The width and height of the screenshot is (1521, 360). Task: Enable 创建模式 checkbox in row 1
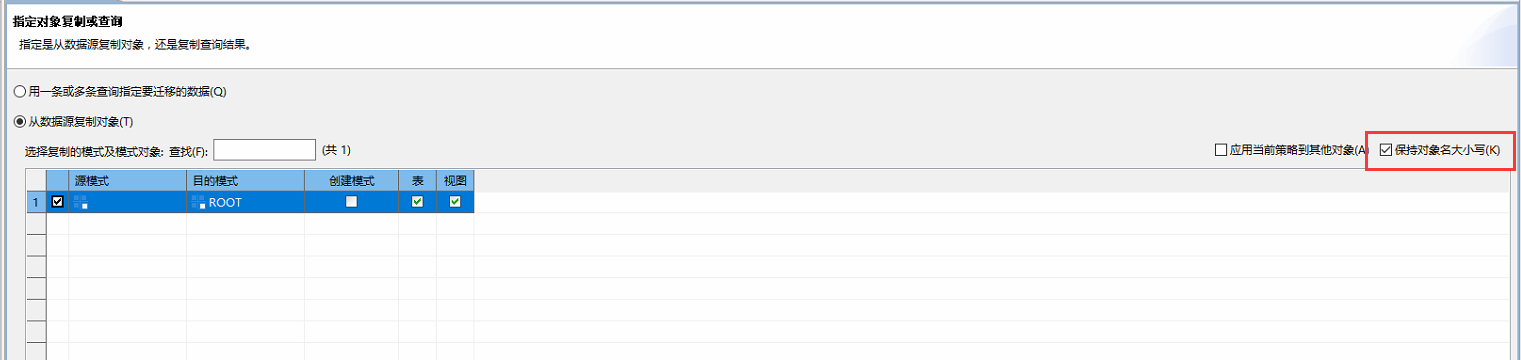click(x=351, y=202)
